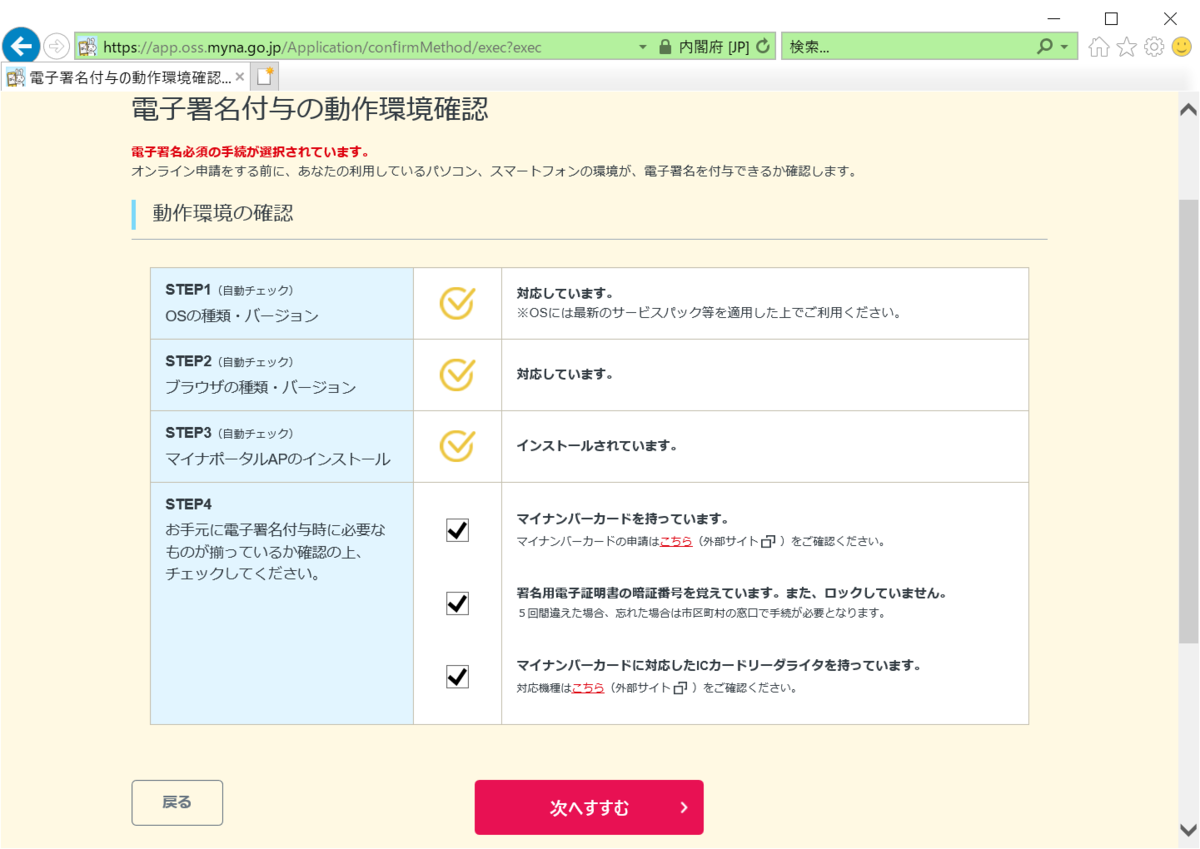Open こちら link for card application
This screenshot has height=849, width=1200.
675,541
